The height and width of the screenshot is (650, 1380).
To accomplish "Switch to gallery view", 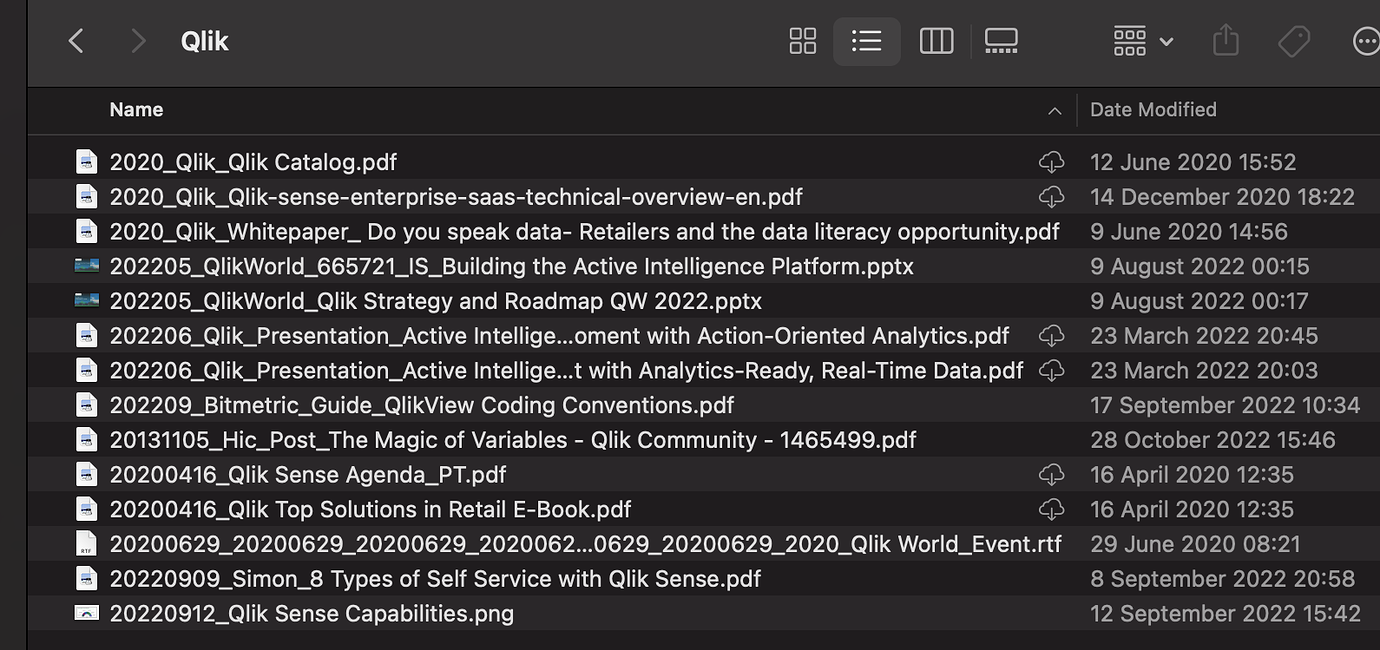I will point(1001,41).
